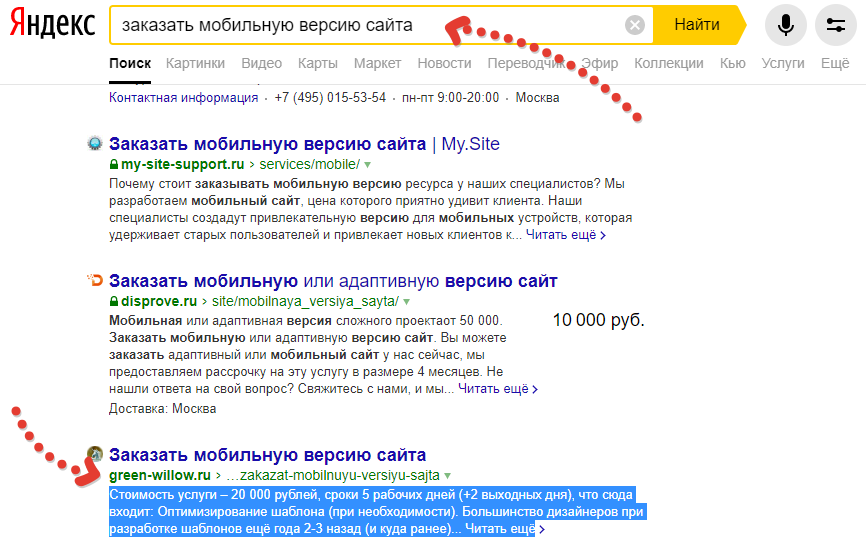Screen dimensions: 866x552
Task: Switch to the Видео tab
Action: [261, 64]
